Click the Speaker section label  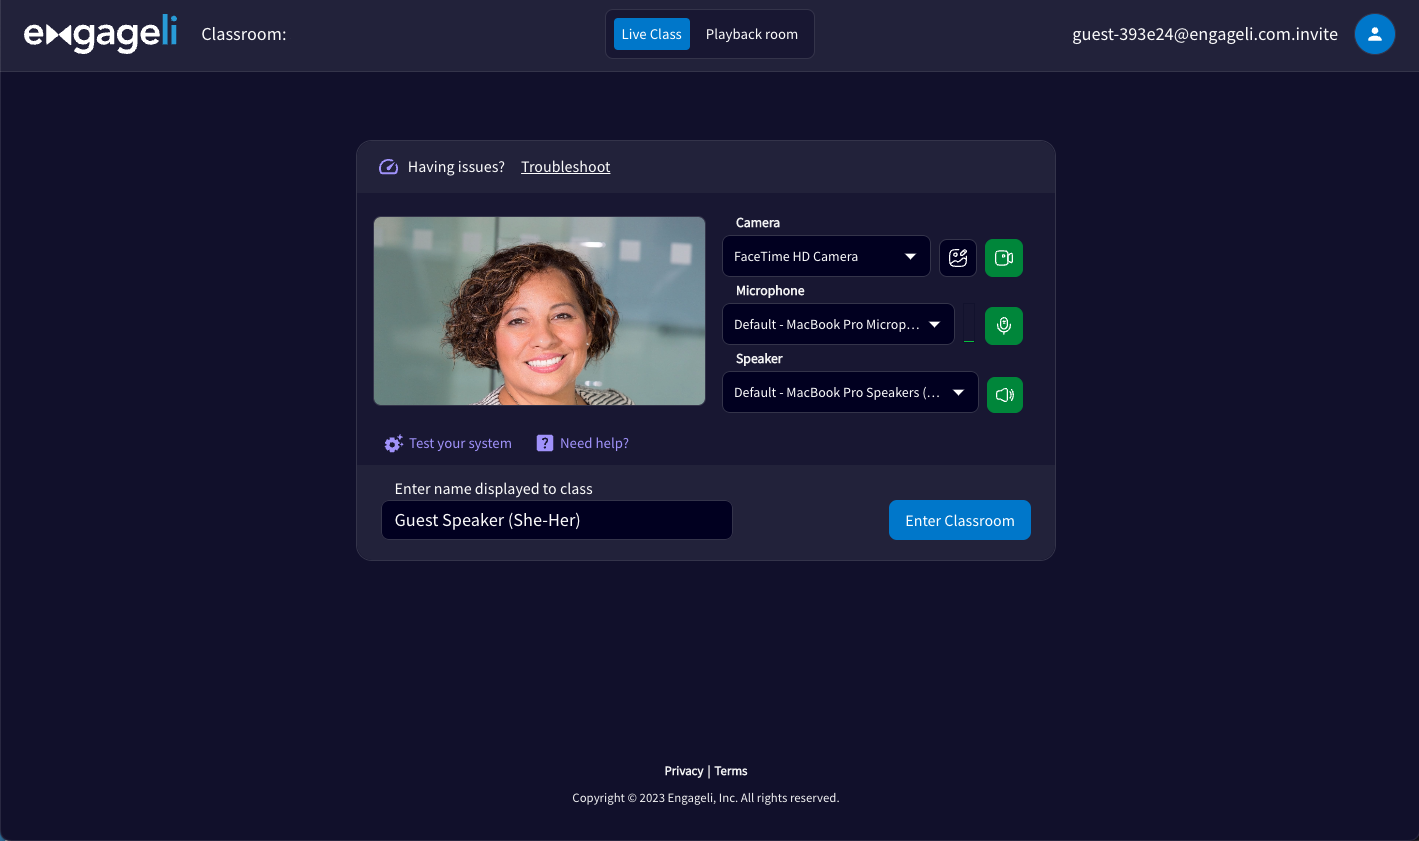[759, 359]
